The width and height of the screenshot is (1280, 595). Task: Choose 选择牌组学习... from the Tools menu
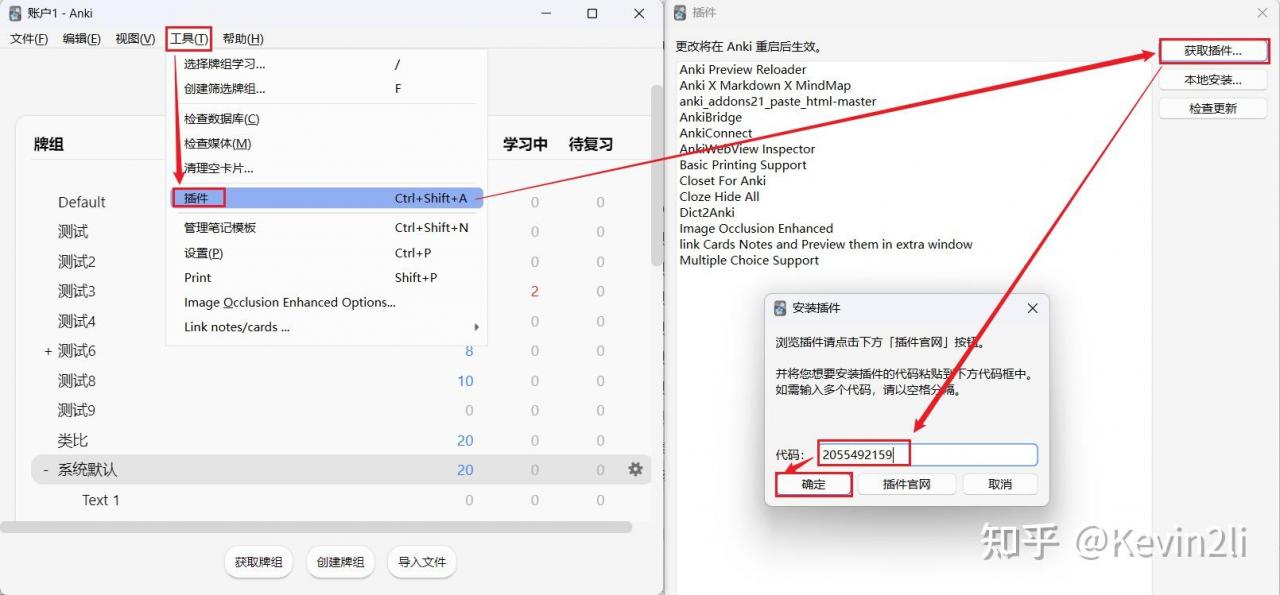point(326,64)
